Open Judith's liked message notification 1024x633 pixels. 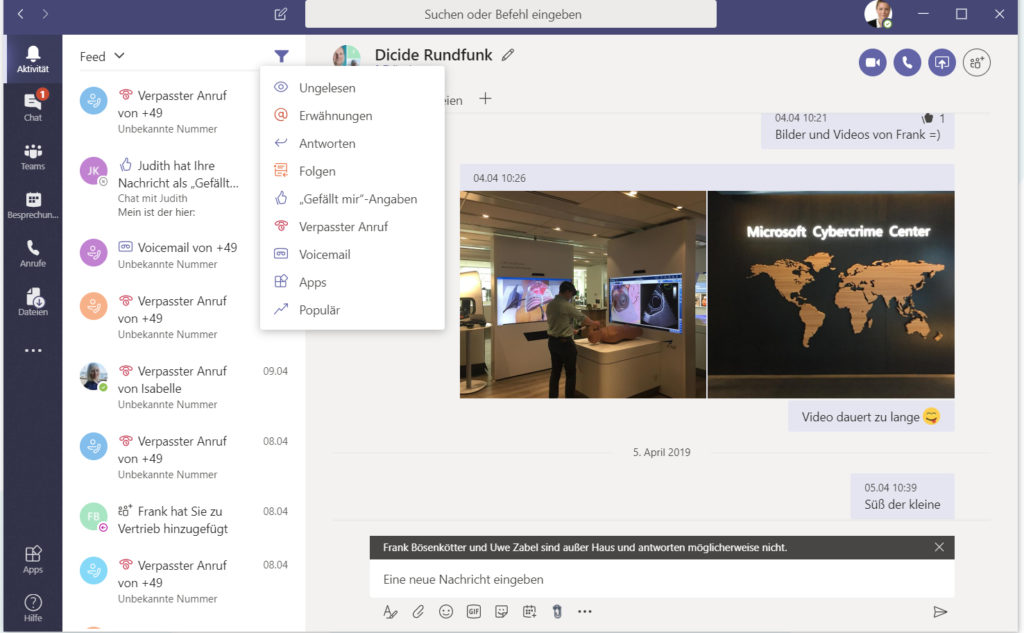pos(184,187)
